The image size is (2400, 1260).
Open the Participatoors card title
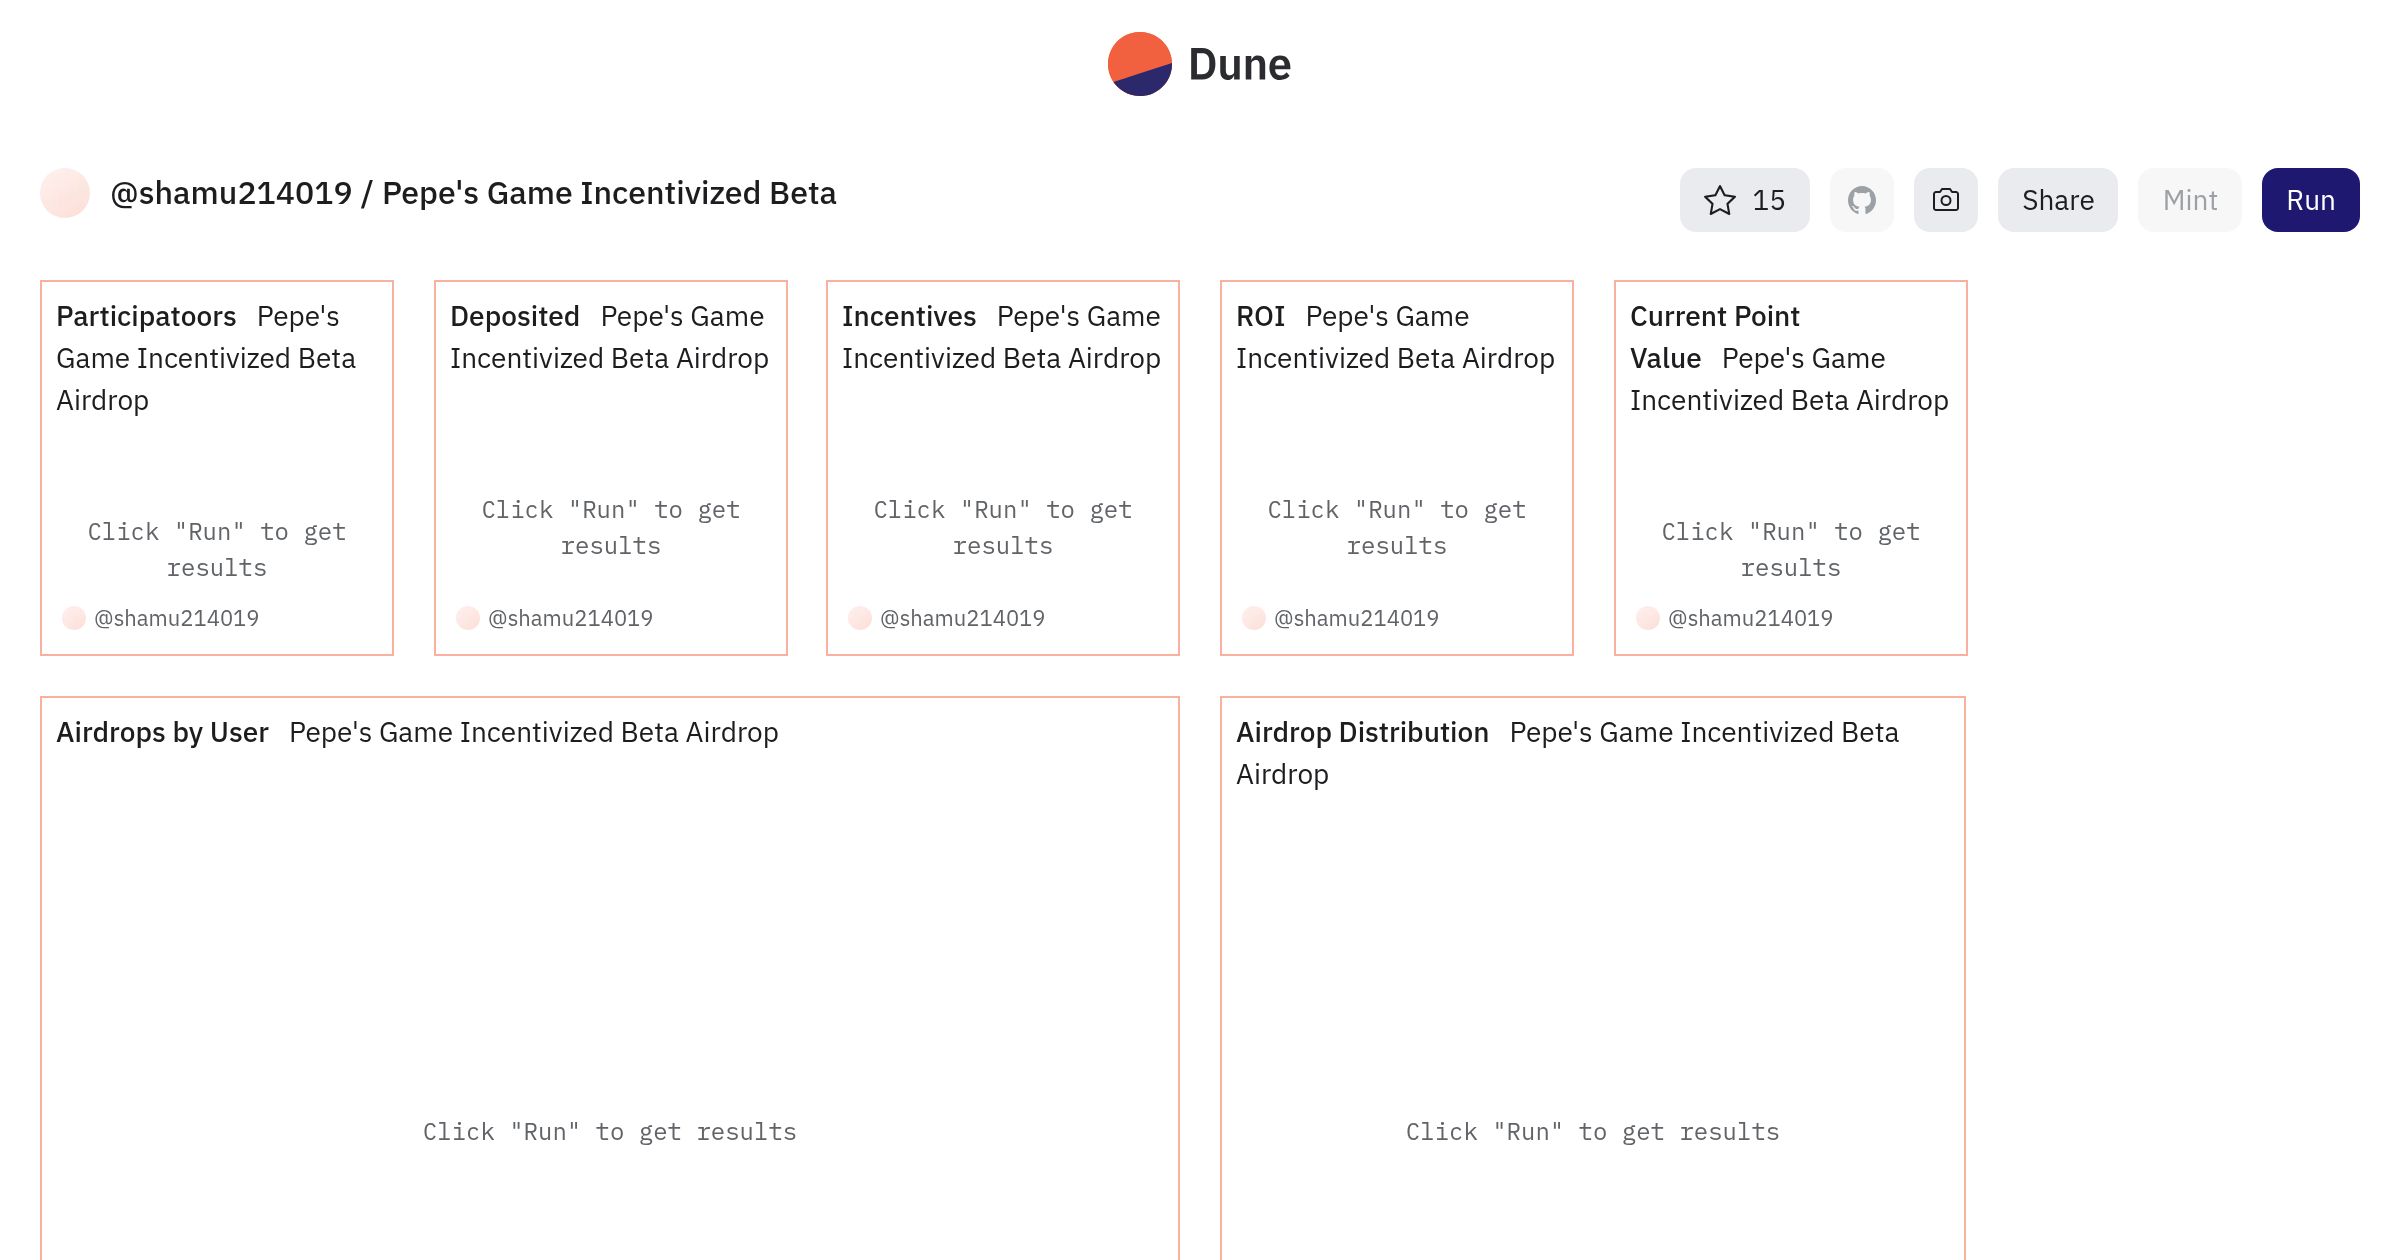tap(146, 316)
